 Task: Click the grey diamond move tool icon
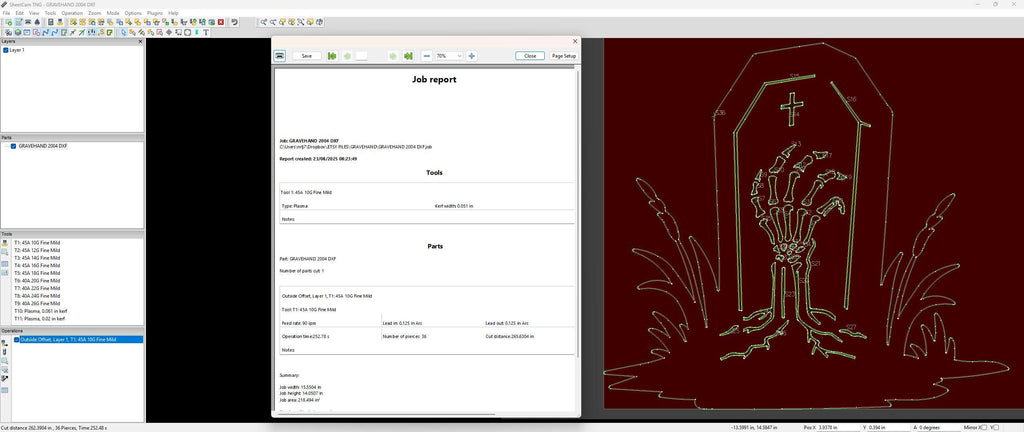(x=169, y=31)
